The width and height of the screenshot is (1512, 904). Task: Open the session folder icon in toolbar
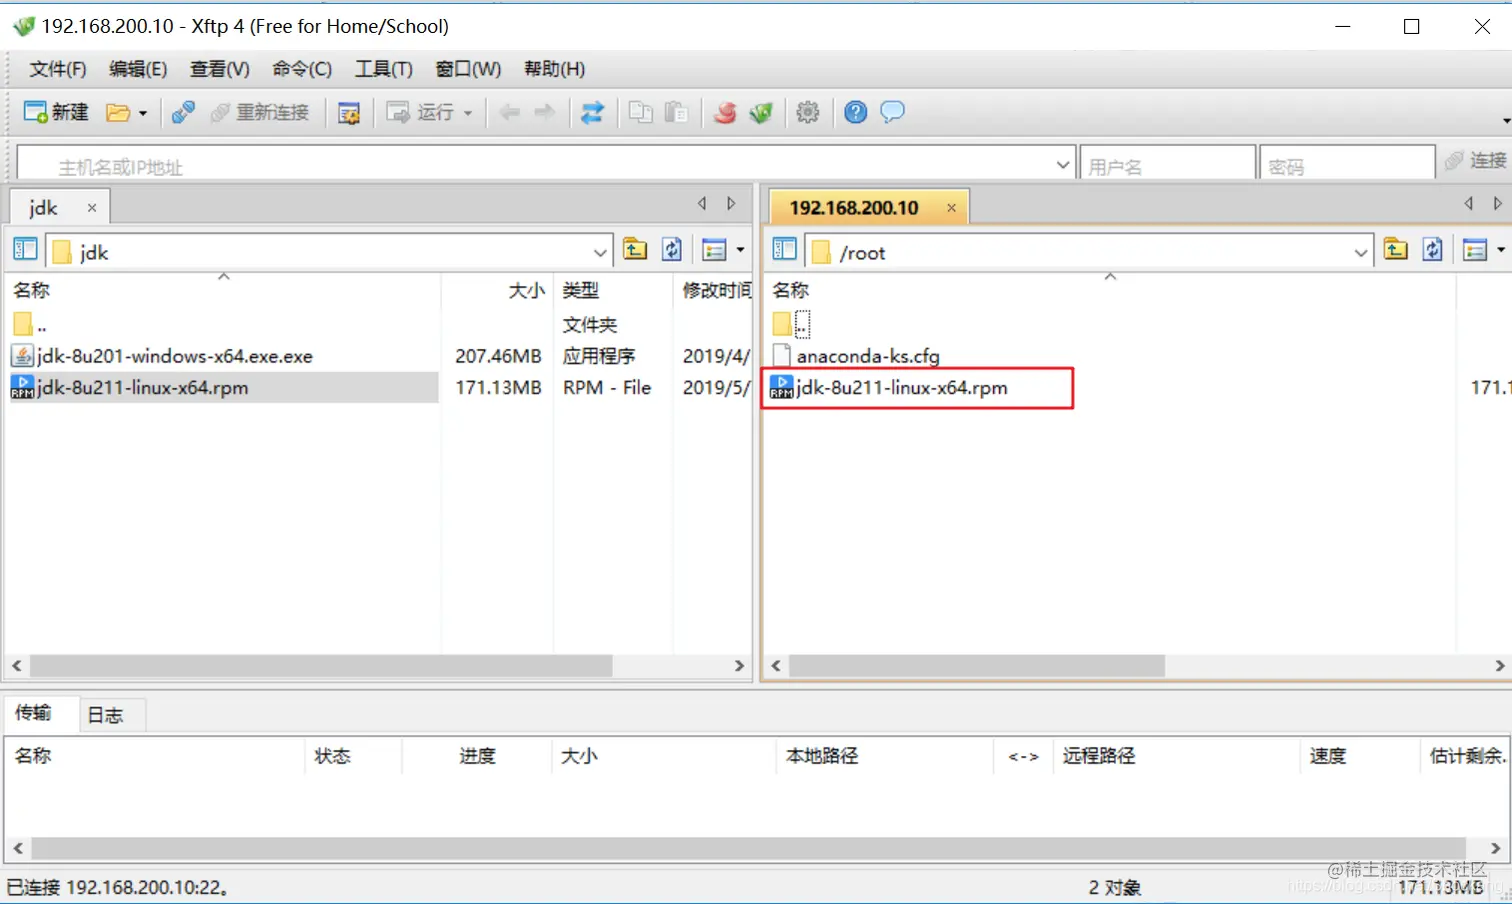118,112
